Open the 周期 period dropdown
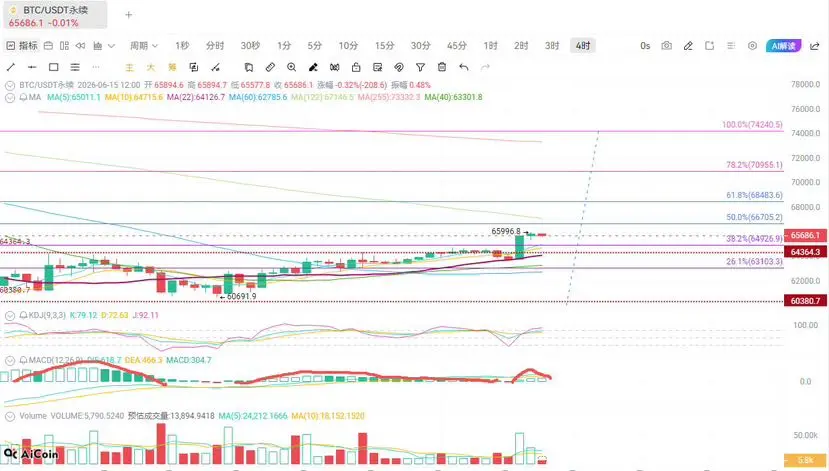Image resolution: width=829 pixels, height=471 pixels. (144, 46)
